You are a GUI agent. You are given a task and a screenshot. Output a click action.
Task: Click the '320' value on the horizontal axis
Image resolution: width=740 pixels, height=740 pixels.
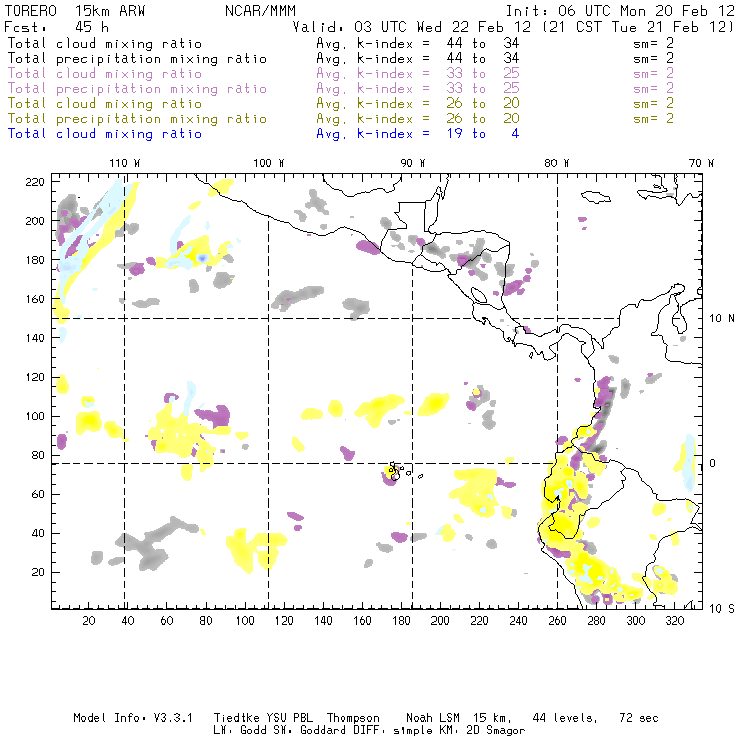tap(674, 621)
